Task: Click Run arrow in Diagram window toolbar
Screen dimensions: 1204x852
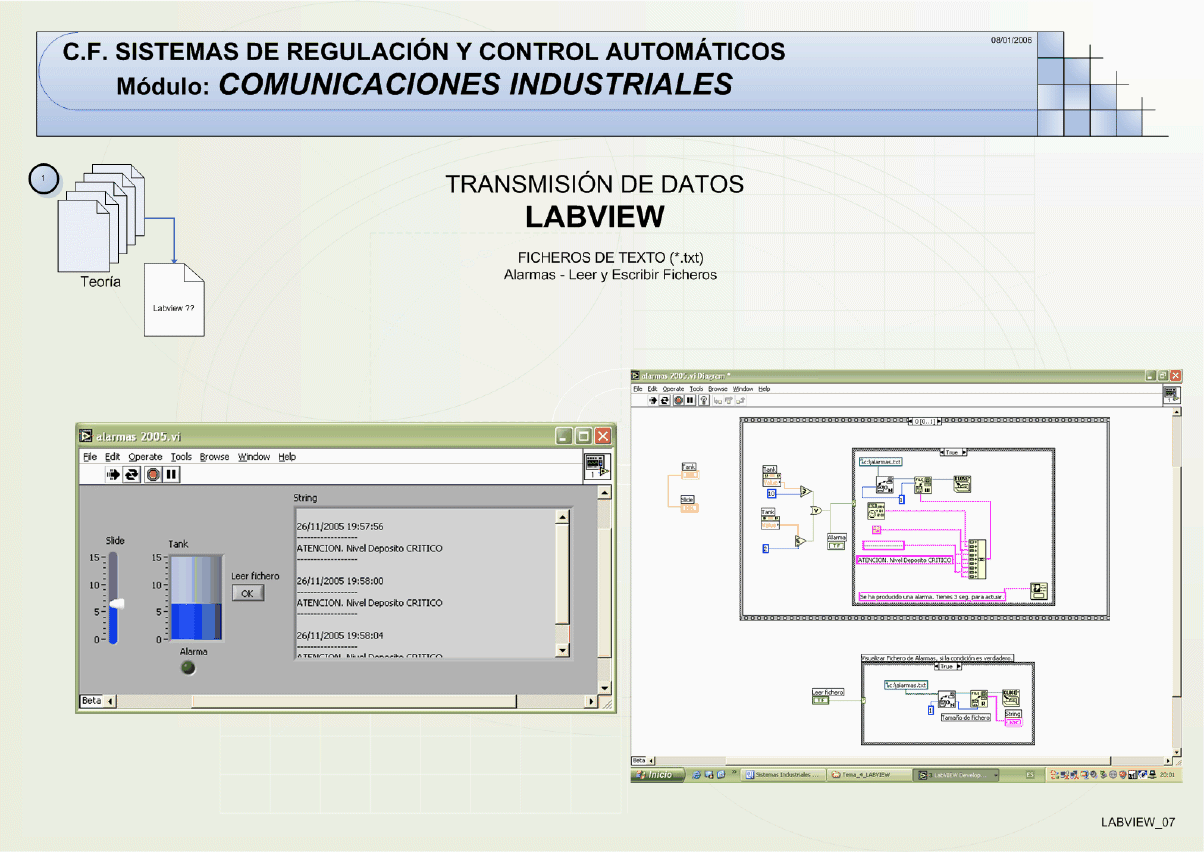Action: [x=653, y=400]
